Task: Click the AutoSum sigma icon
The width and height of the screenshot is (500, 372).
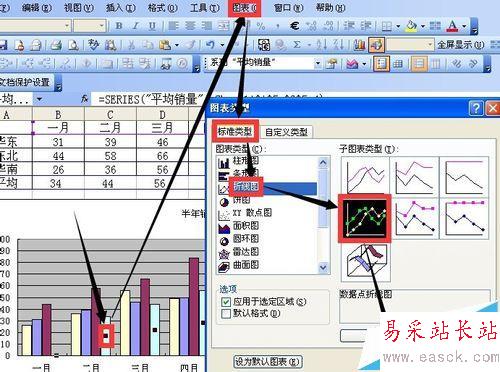Action: (x=297, y=45)
